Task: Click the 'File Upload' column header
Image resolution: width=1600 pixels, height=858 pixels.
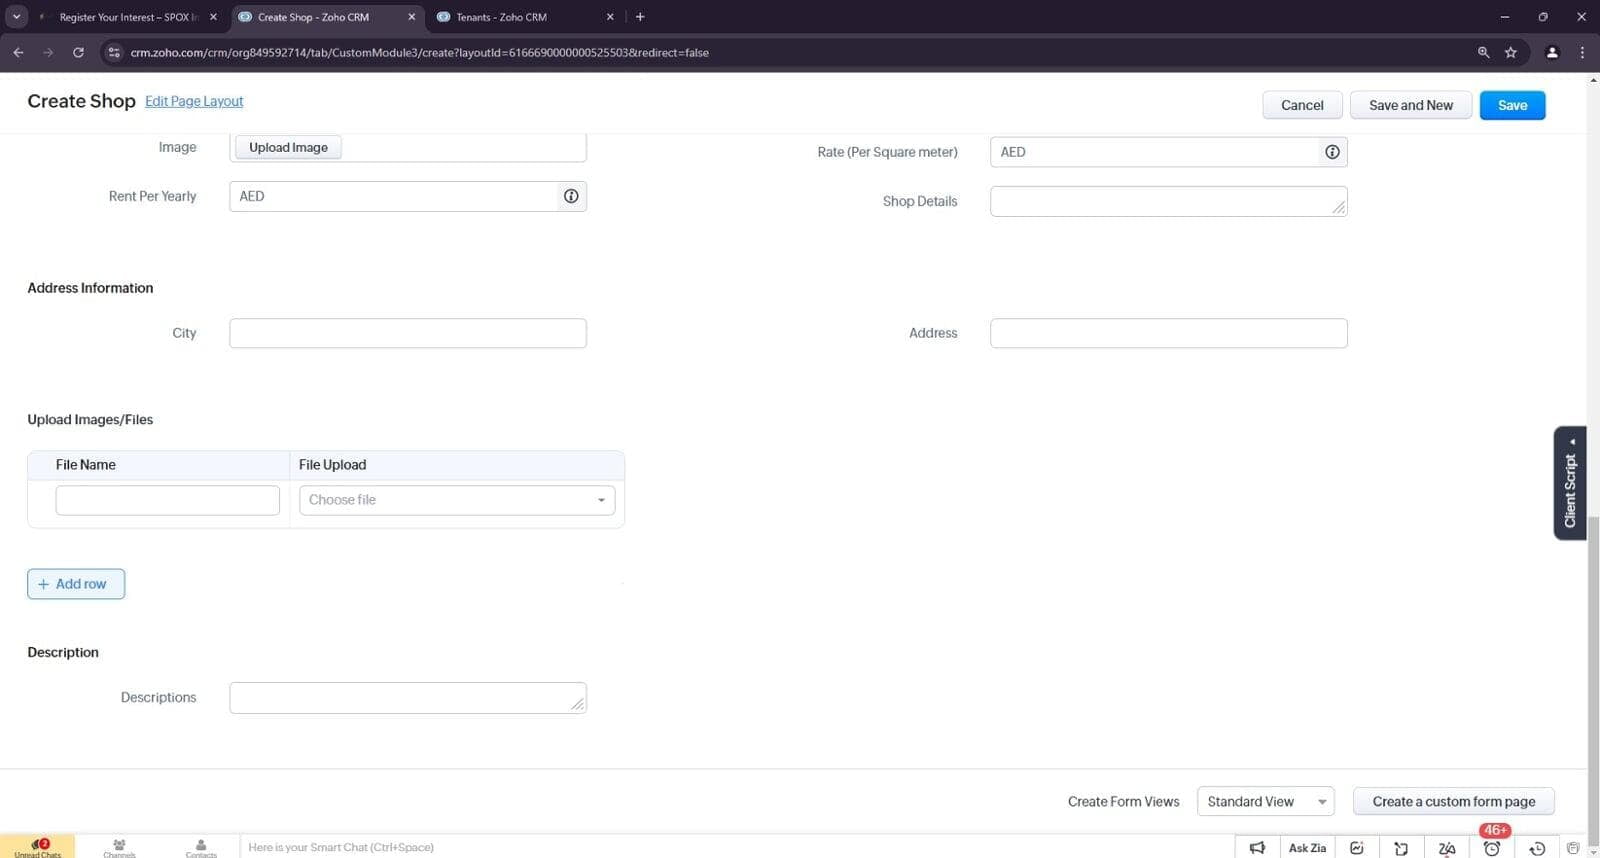Action: point(332,465)
